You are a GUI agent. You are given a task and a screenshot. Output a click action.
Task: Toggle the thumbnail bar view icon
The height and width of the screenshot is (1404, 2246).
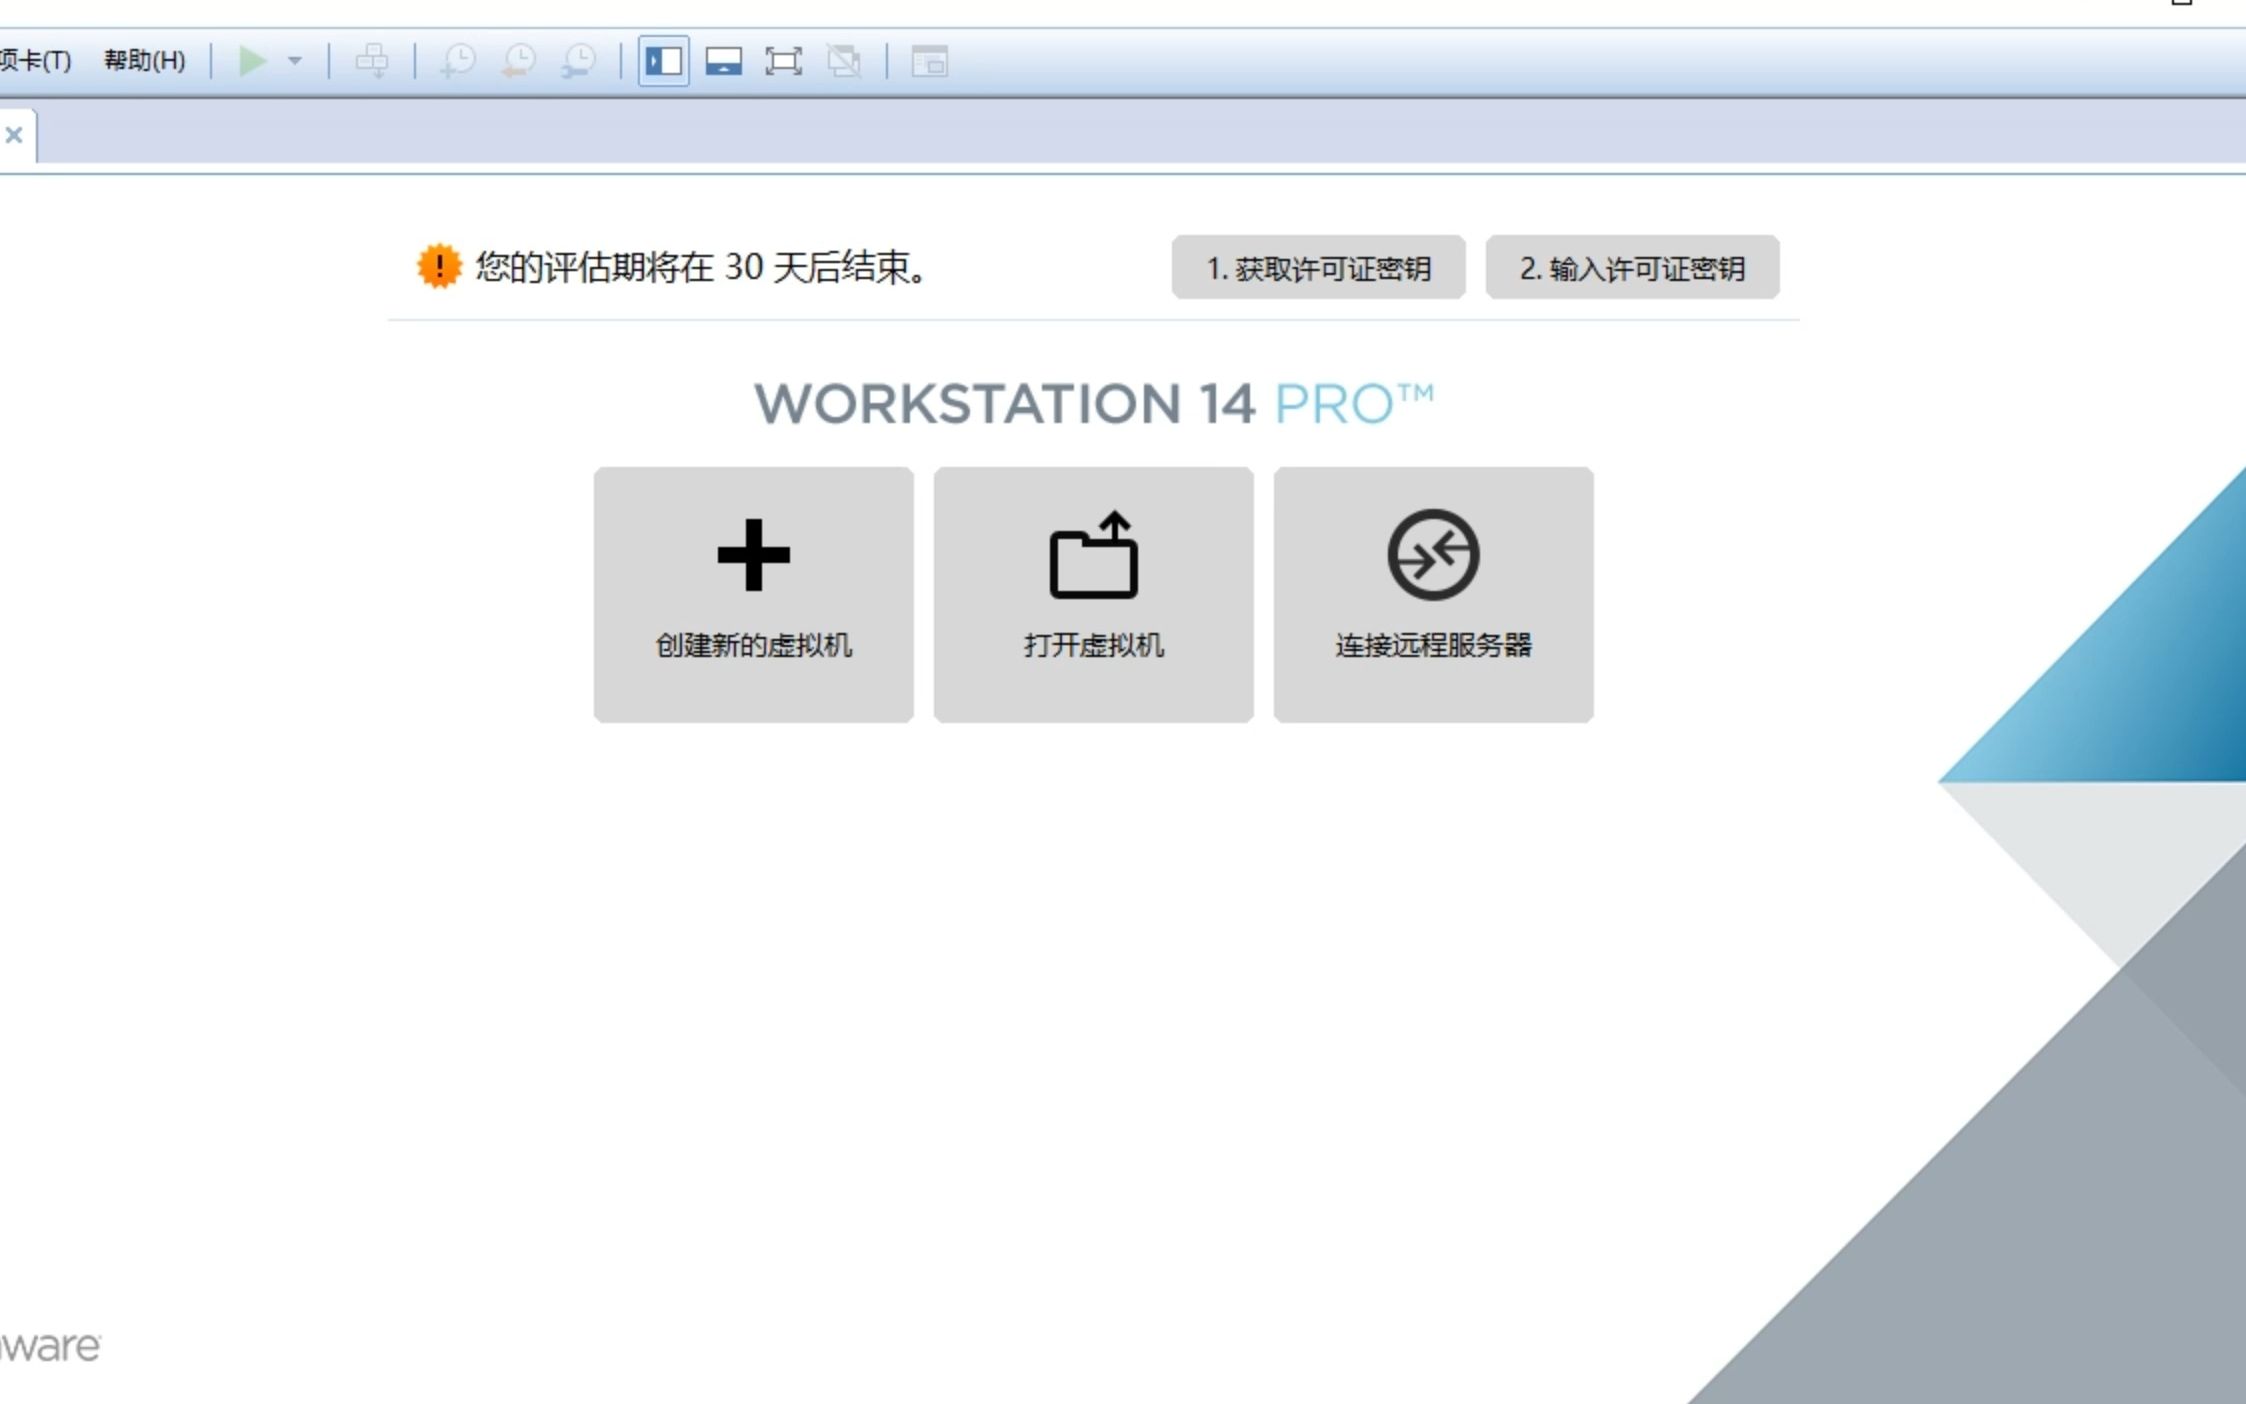(x=724, y=61)
